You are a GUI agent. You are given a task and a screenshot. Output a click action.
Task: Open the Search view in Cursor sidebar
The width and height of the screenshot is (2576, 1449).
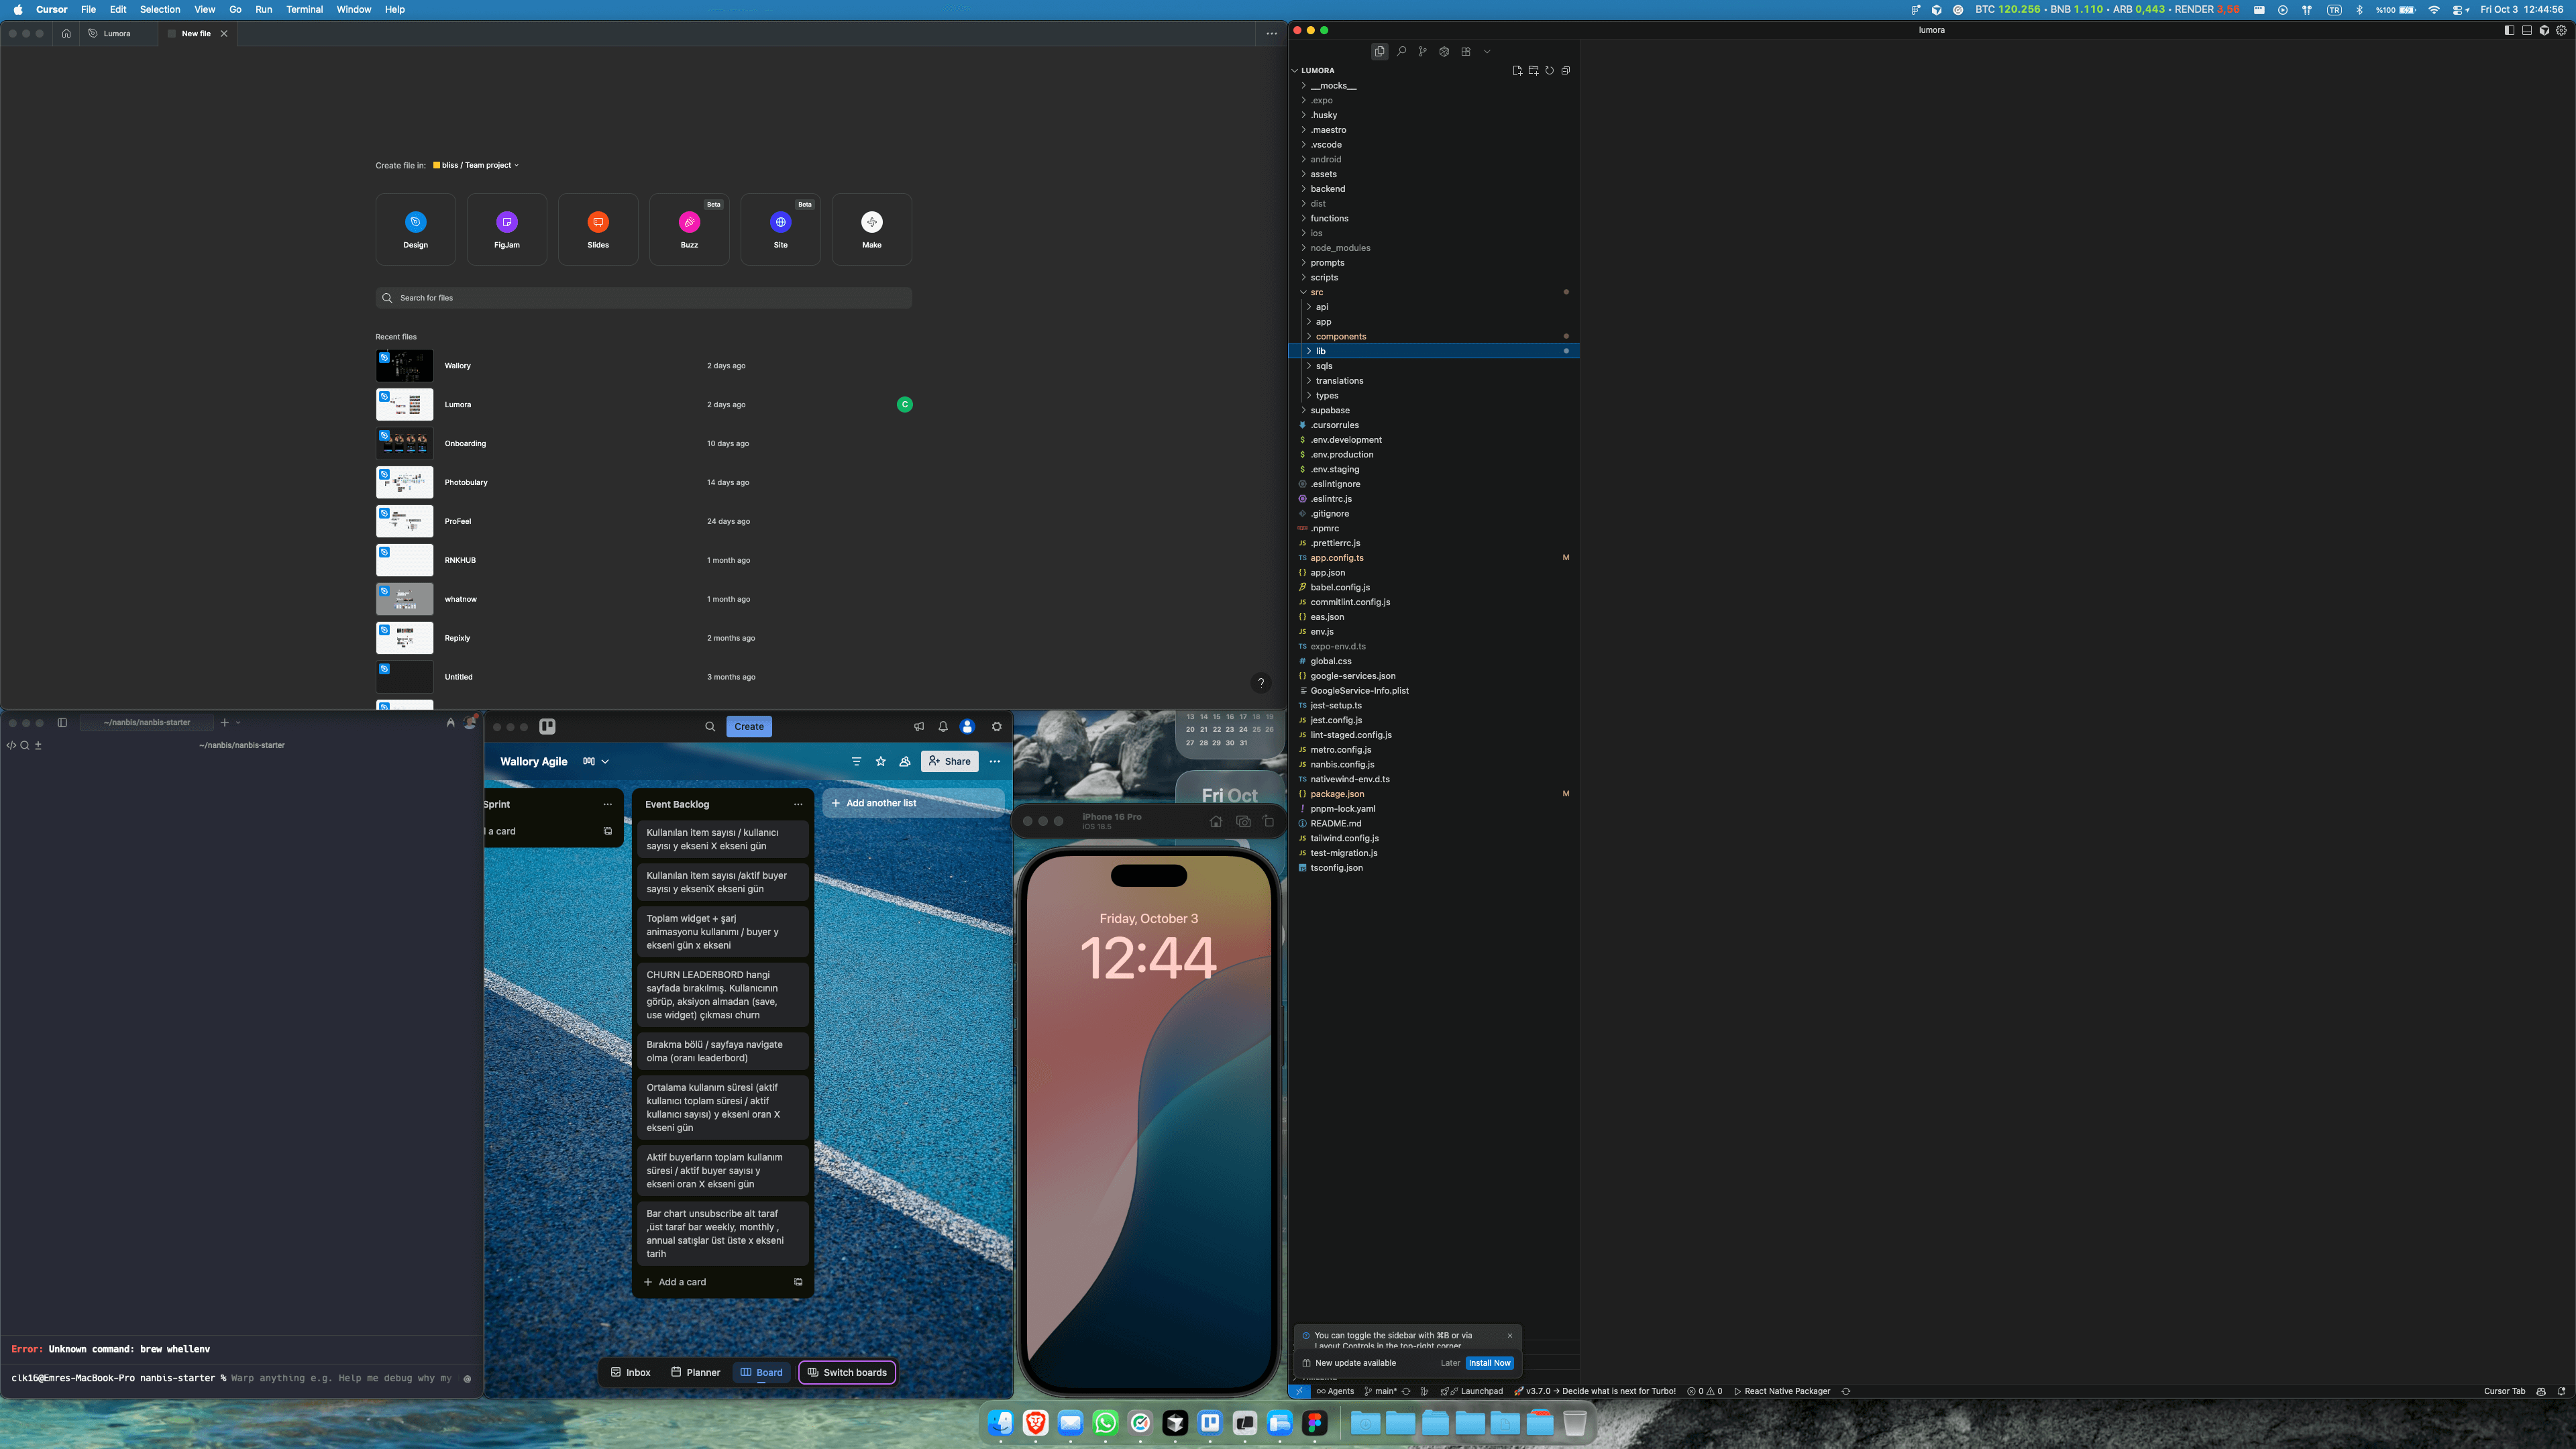click(x=1401, y=51)
